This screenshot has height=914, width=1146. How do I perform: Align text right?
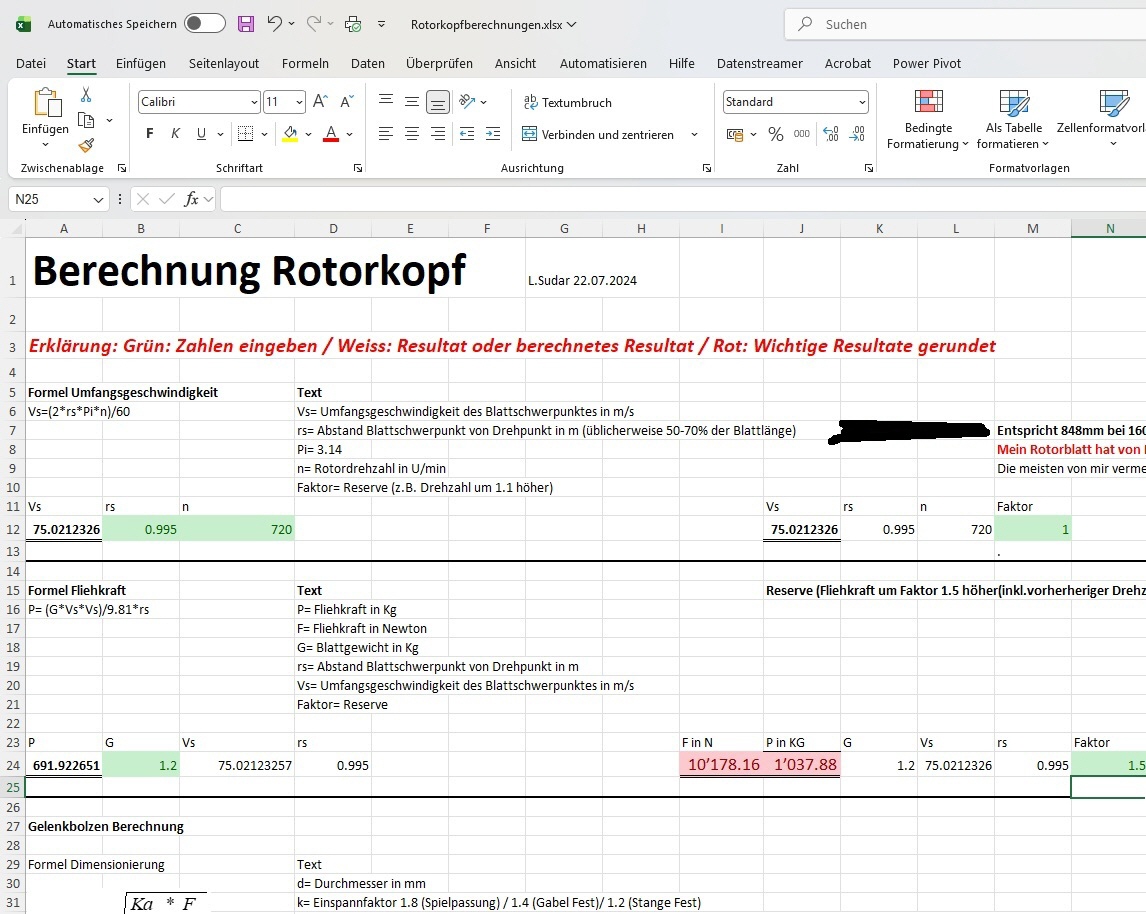438,134
